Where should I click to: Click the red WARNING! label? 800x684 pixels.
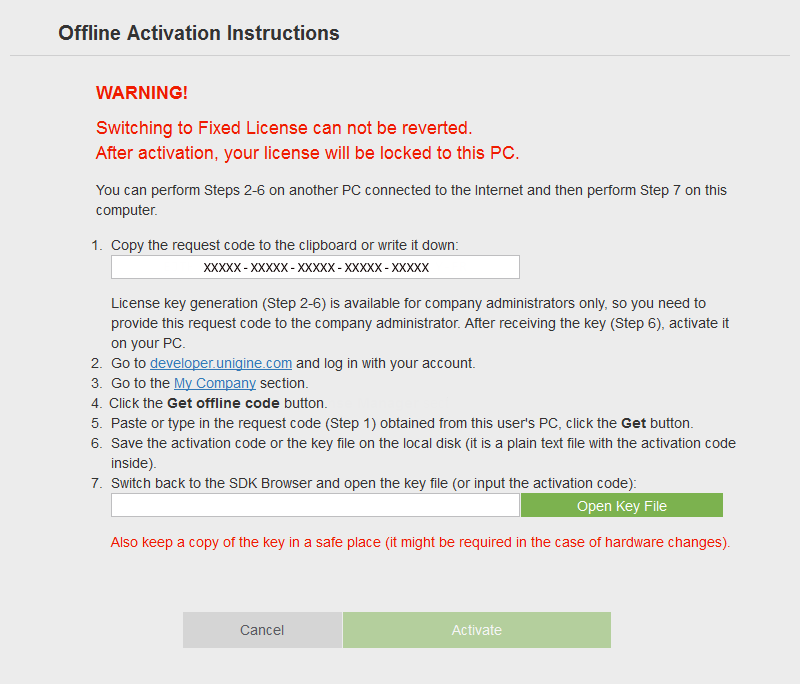pyautogui.click(x=142, y=93)
